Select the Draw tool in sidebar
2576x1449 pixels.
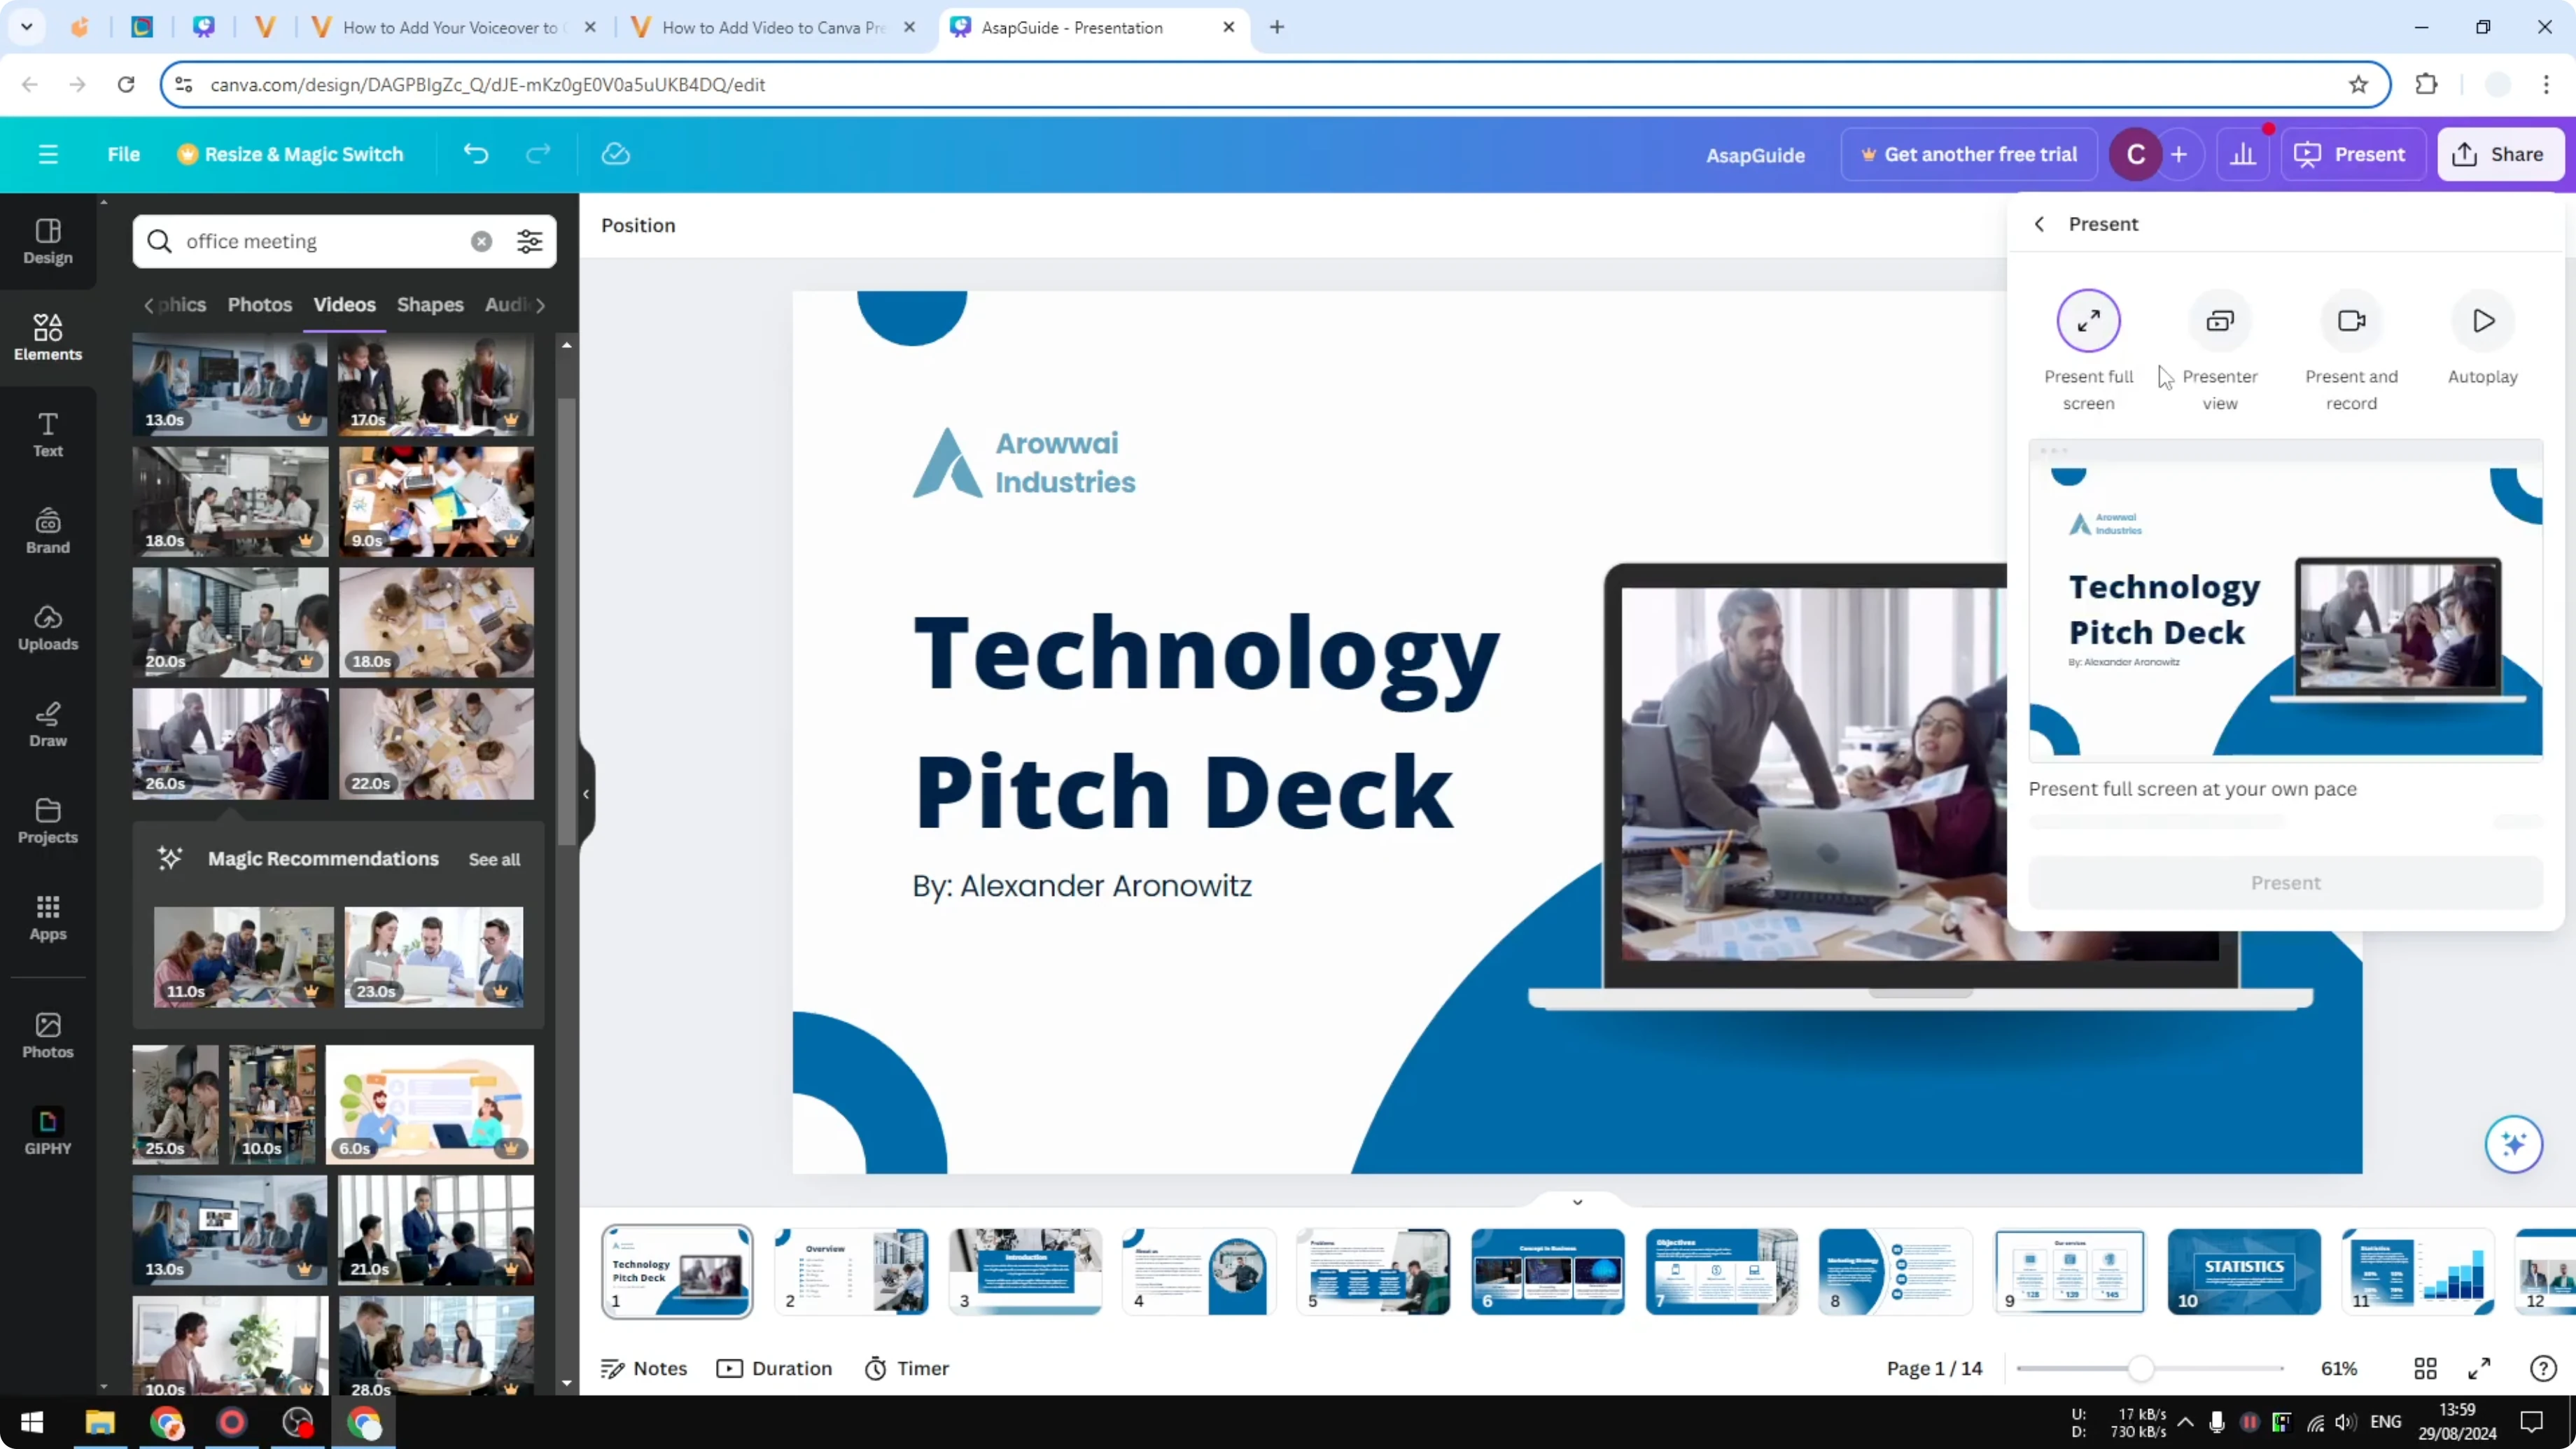pyautogui.click(x=48, y=725)
